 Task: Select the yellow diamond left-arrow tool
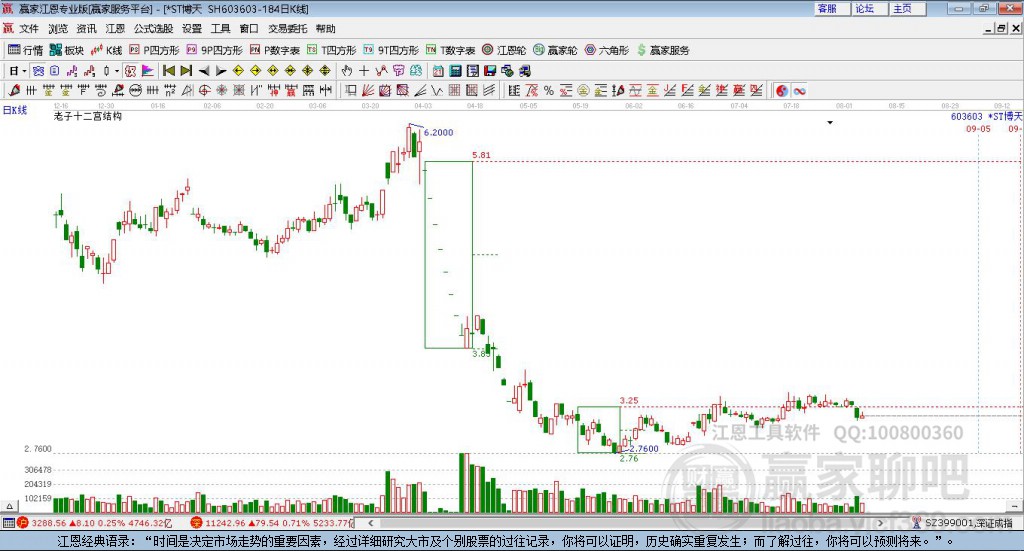coord(238,71)
